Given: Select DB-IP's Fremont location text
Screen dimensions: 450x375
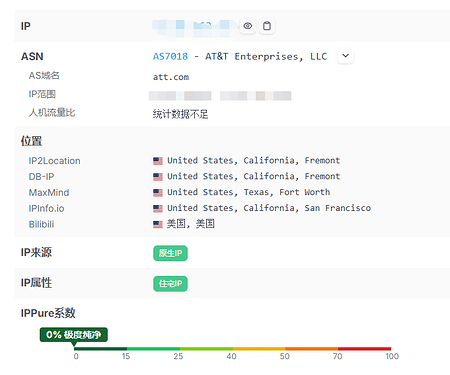Looking at the screenshot, I should (254, 176).
